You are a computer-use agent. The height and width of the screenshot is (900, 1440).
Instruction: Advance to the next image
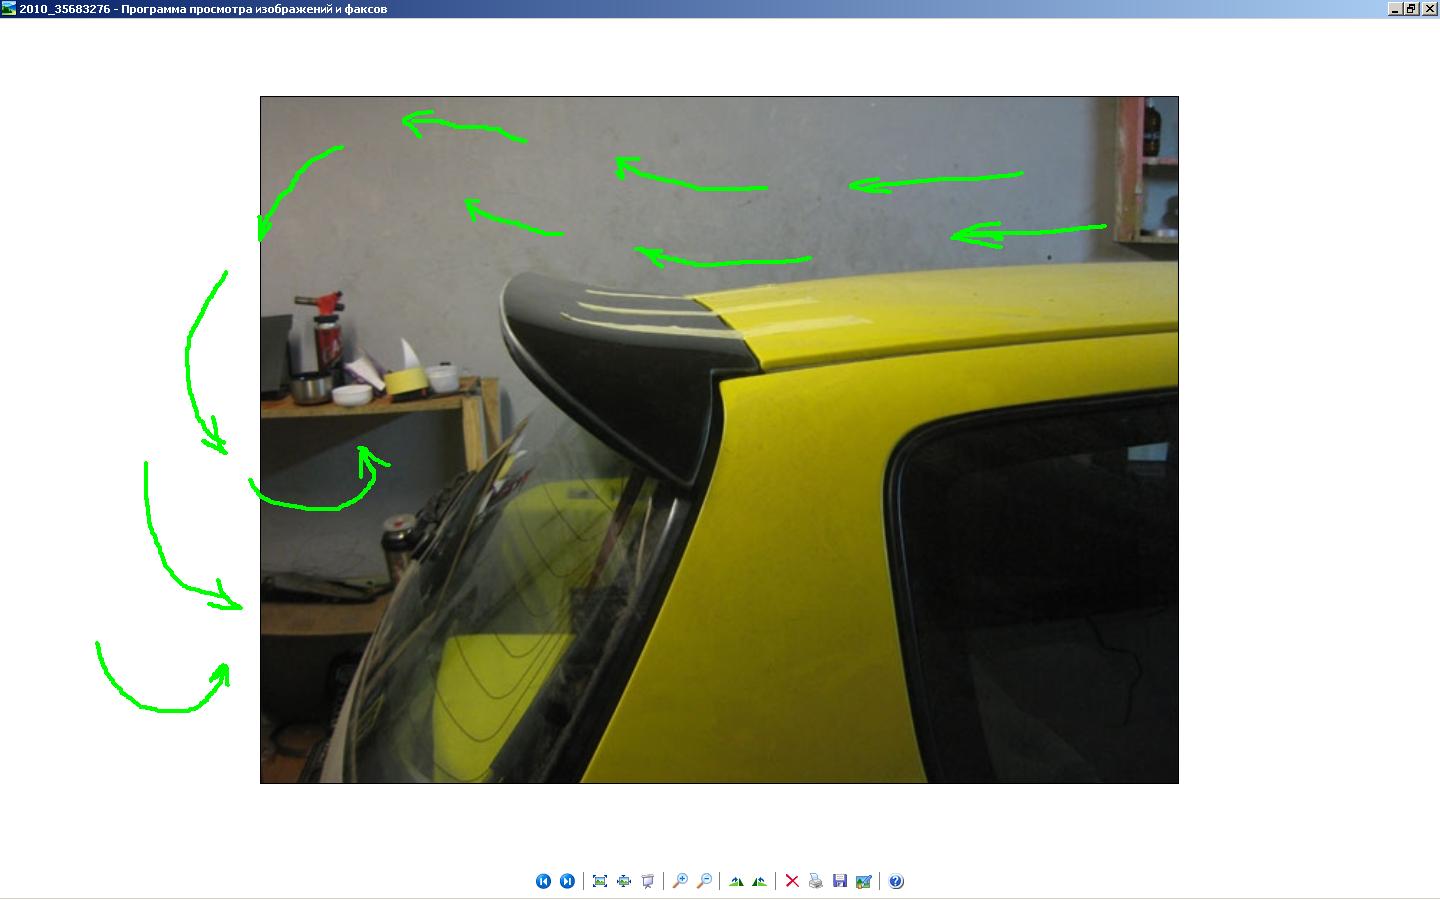tap(567, 881)
